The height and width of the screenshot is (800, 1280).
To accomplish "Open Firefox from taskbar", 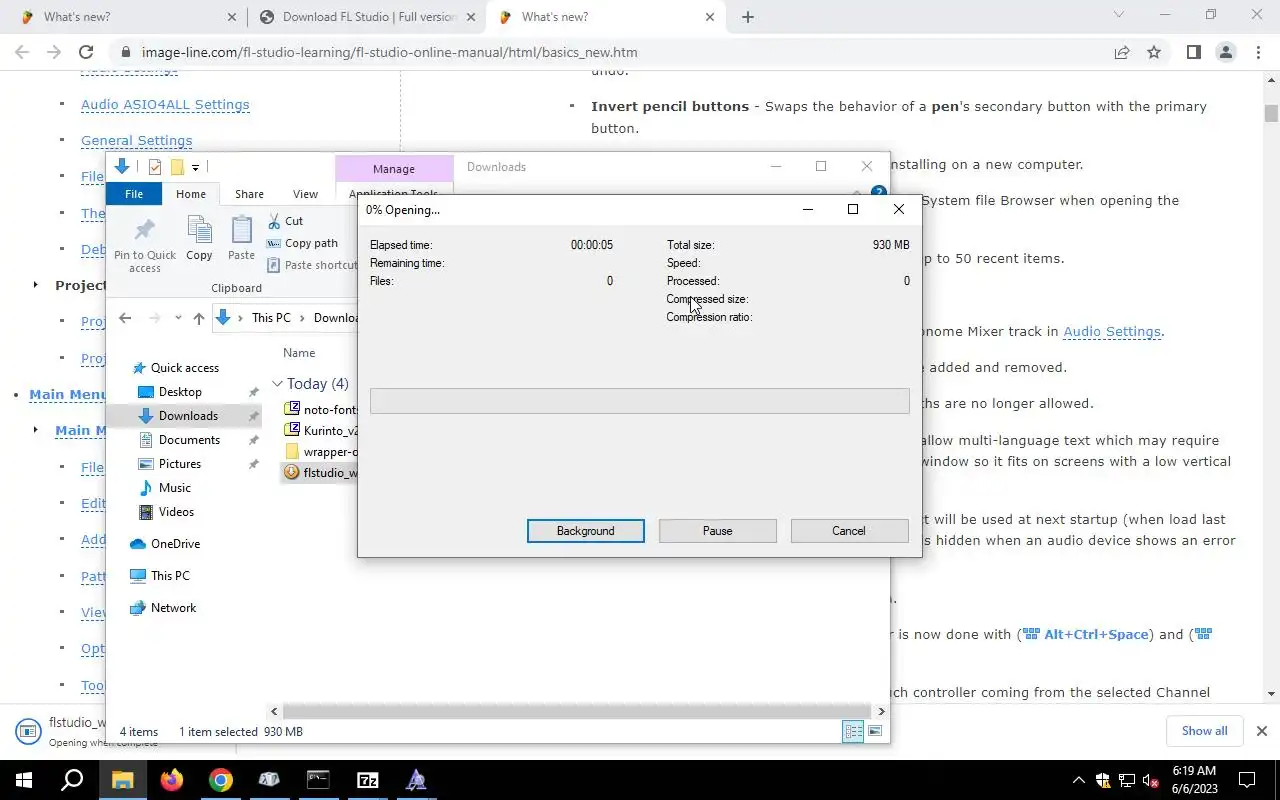I will coord(171,780).
